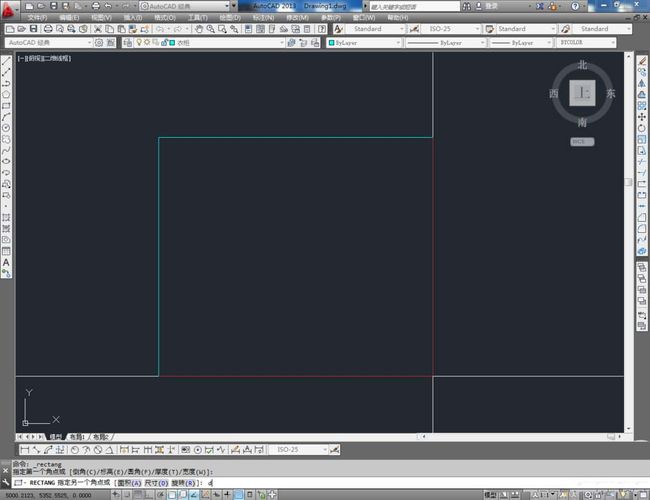Choose 面积(A) option in command line
This screenshot has height=500, width=650.
pyautogui.click(x=129, y=483)
